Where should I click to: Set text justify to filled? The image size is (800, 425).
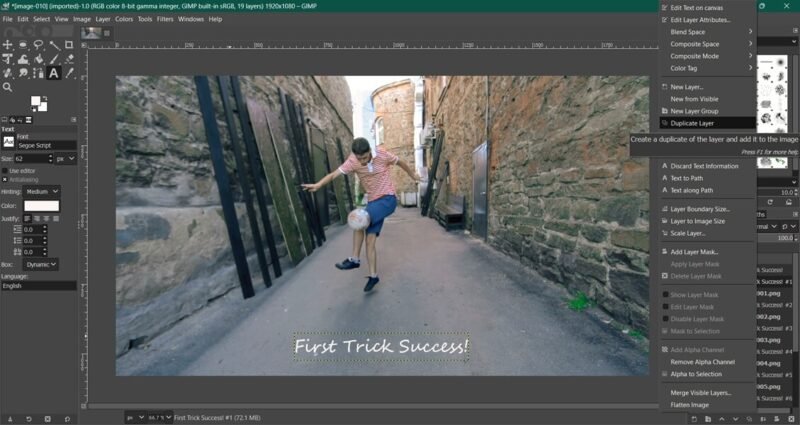click(x=56, y=218)
